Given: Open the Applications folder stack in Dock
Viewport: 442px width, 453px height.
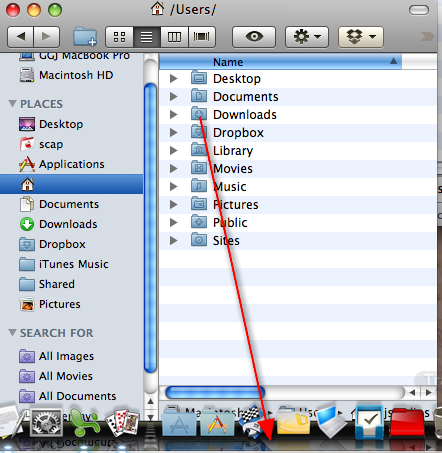Looking at the screenshot, I should coord(217,423).
